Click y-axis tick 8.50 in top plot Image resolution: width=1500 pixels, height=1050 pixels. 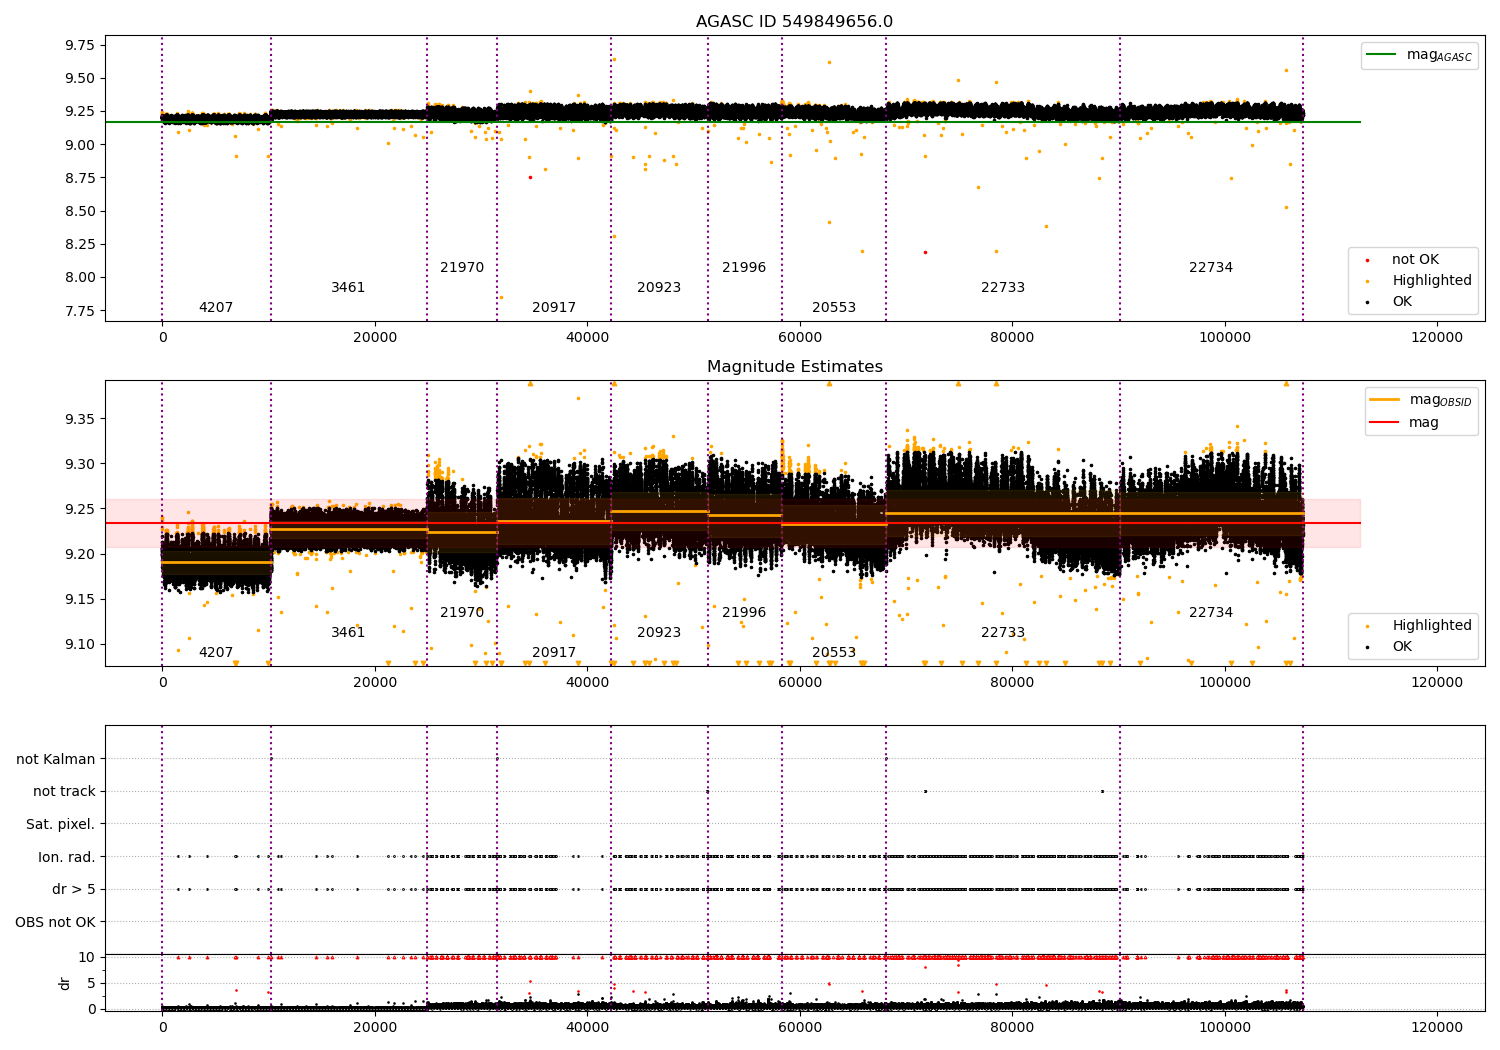[x=79, y=211]
